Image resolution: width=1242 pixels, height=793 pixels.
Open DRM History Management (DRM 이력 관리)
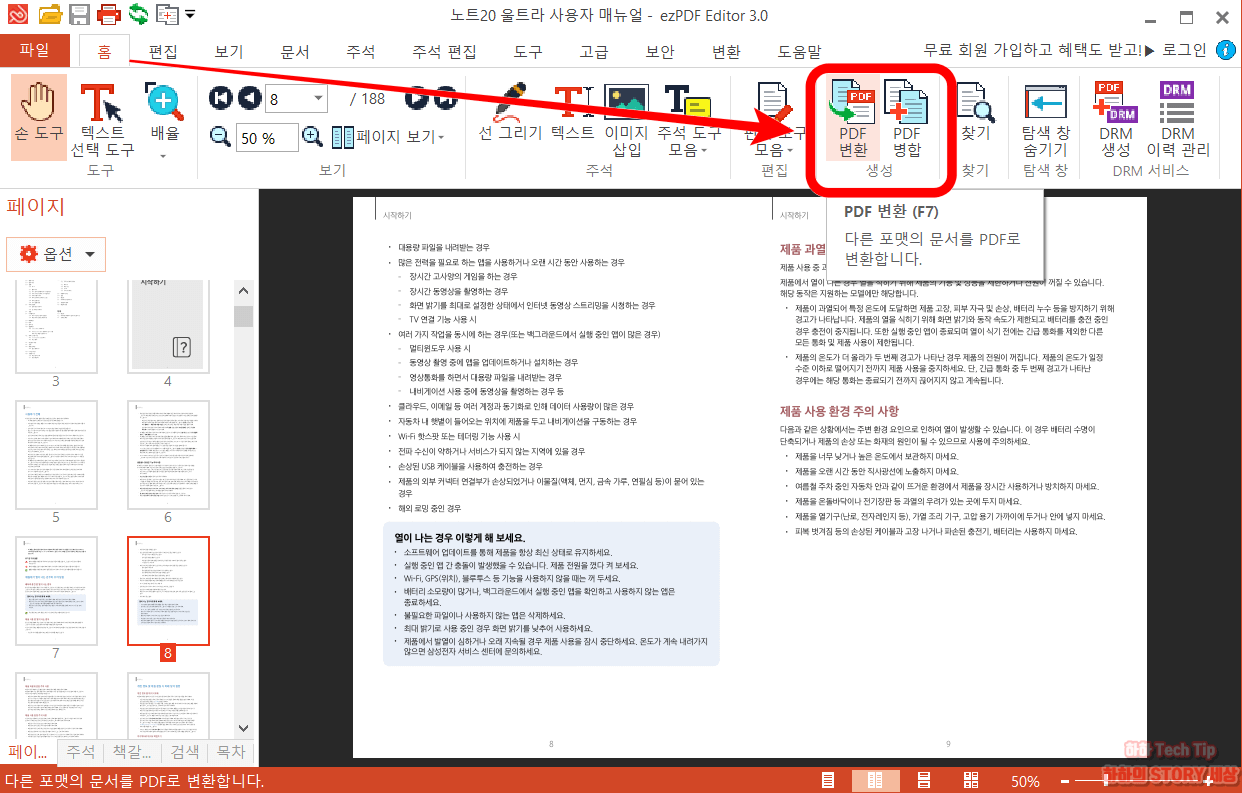pyautogui.click(x=1178, y=119)
